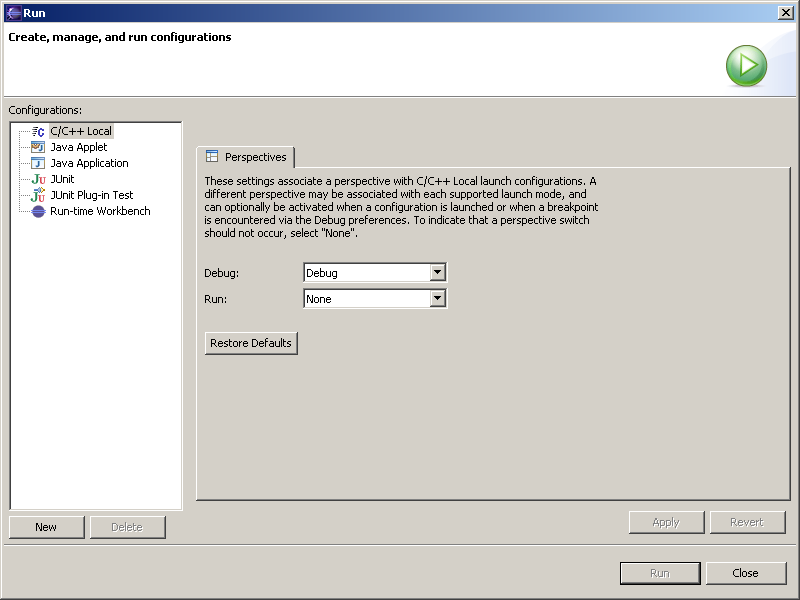Click the Revert button

click(747, 522)
